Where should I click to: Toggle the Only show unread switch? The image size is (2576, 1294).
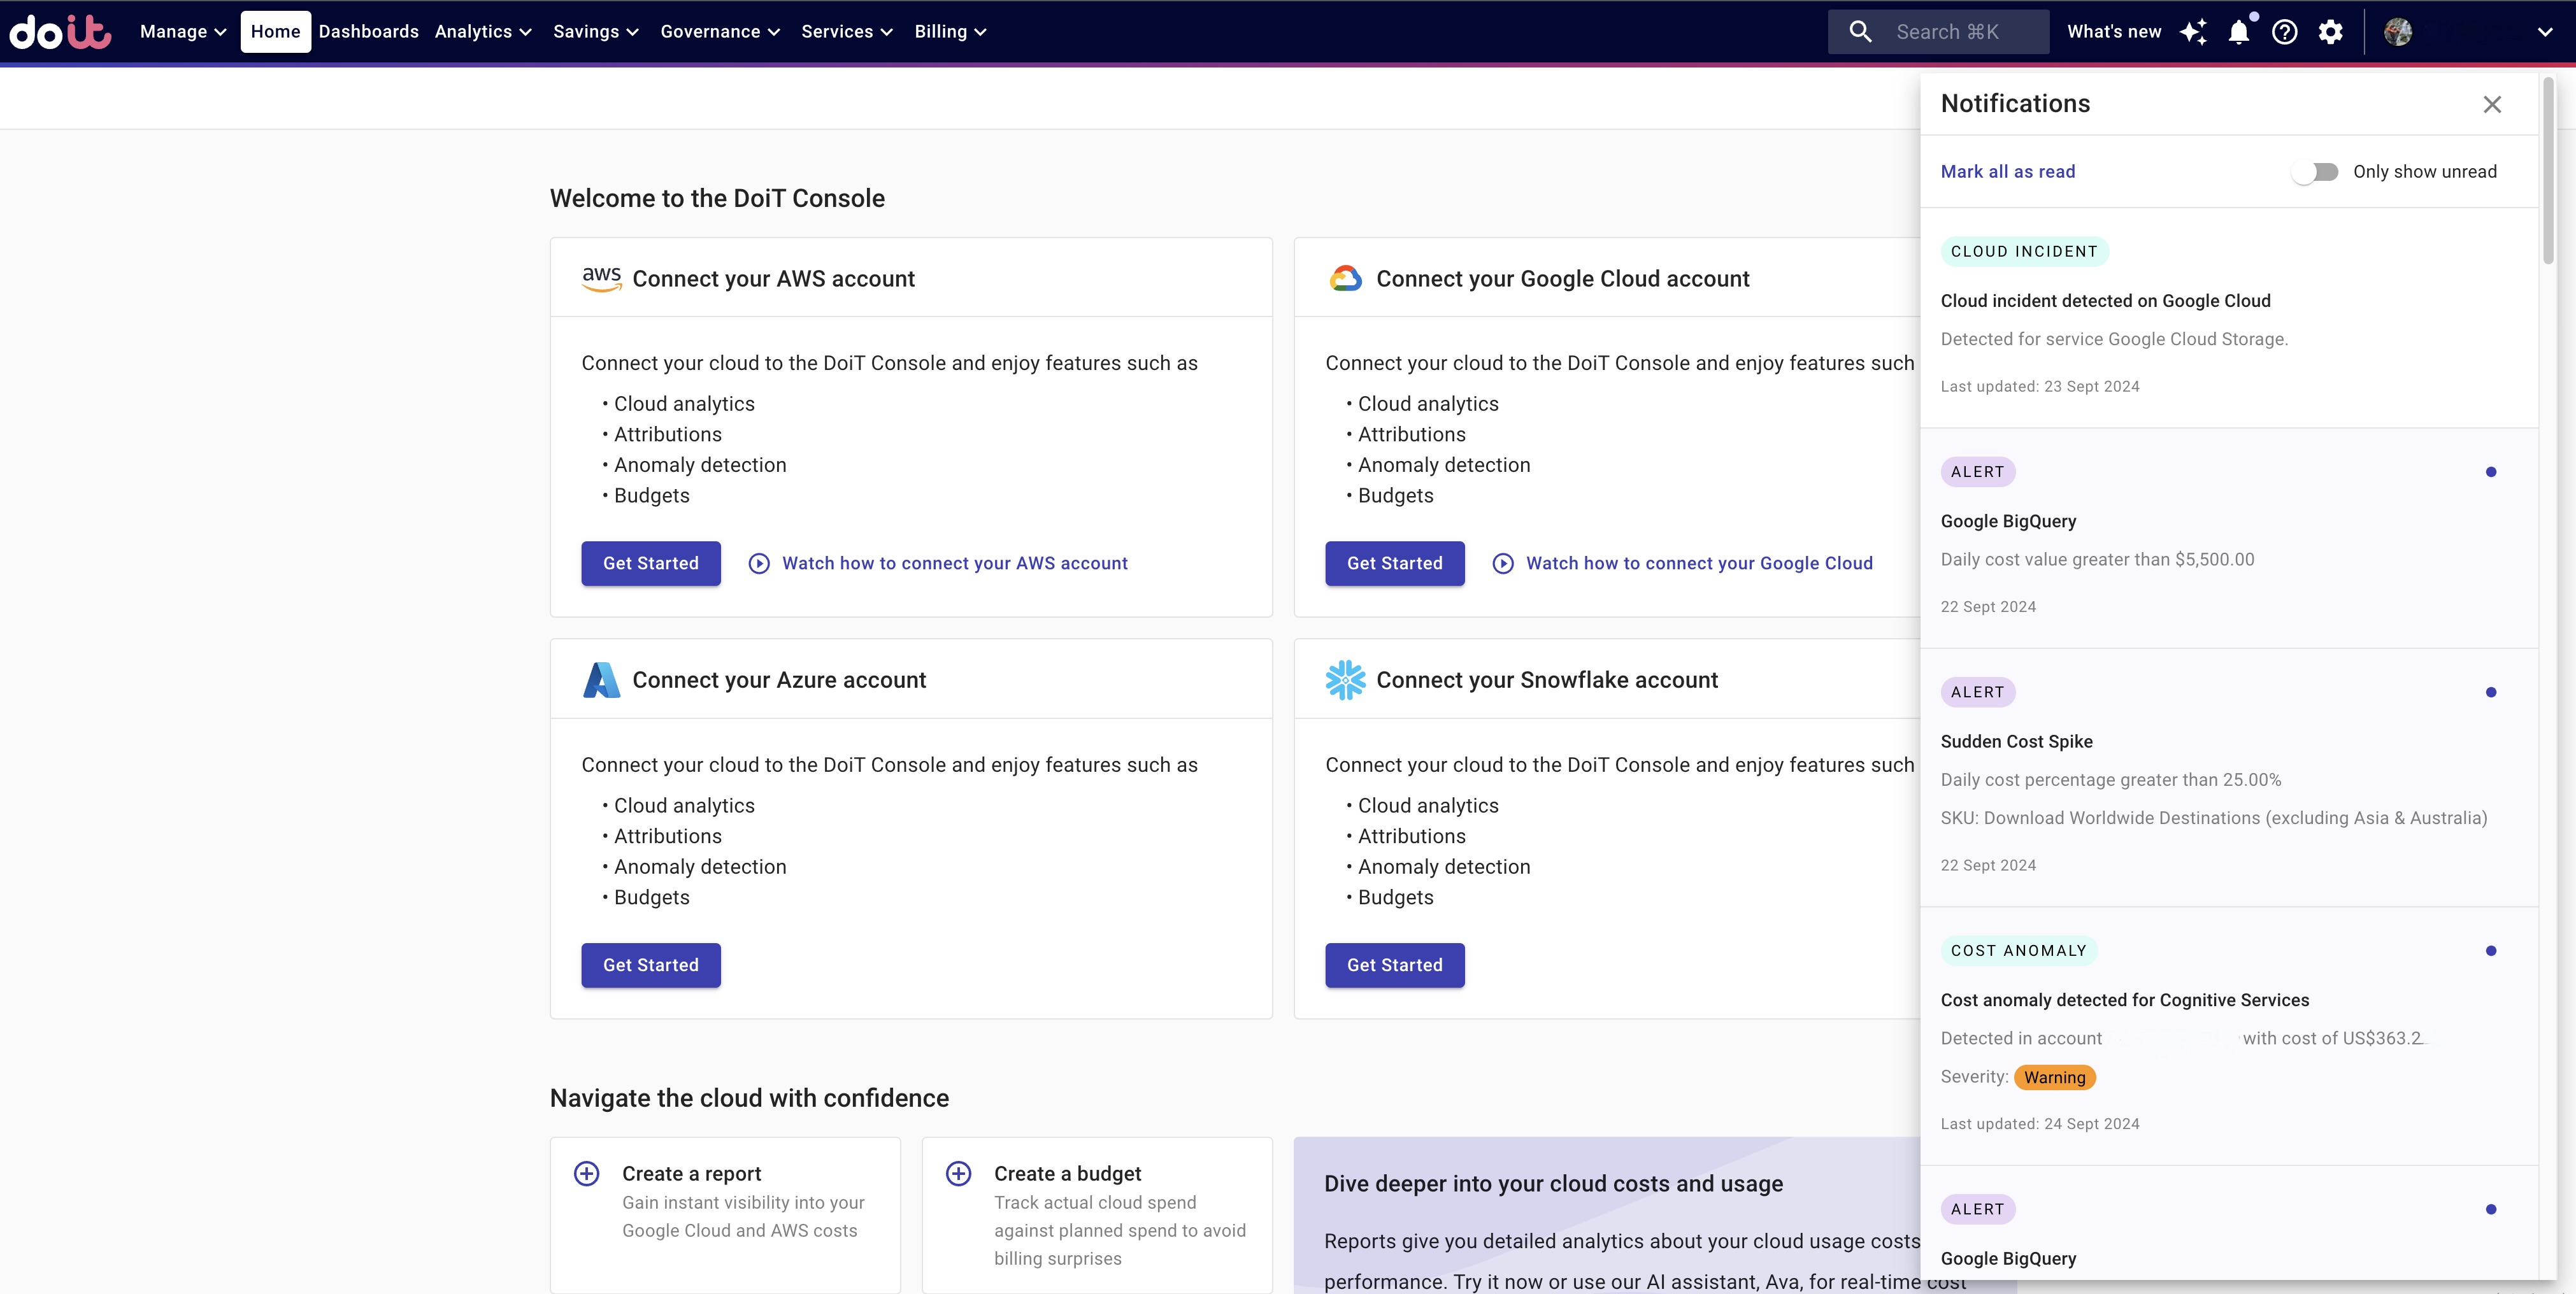[2315, 172]
